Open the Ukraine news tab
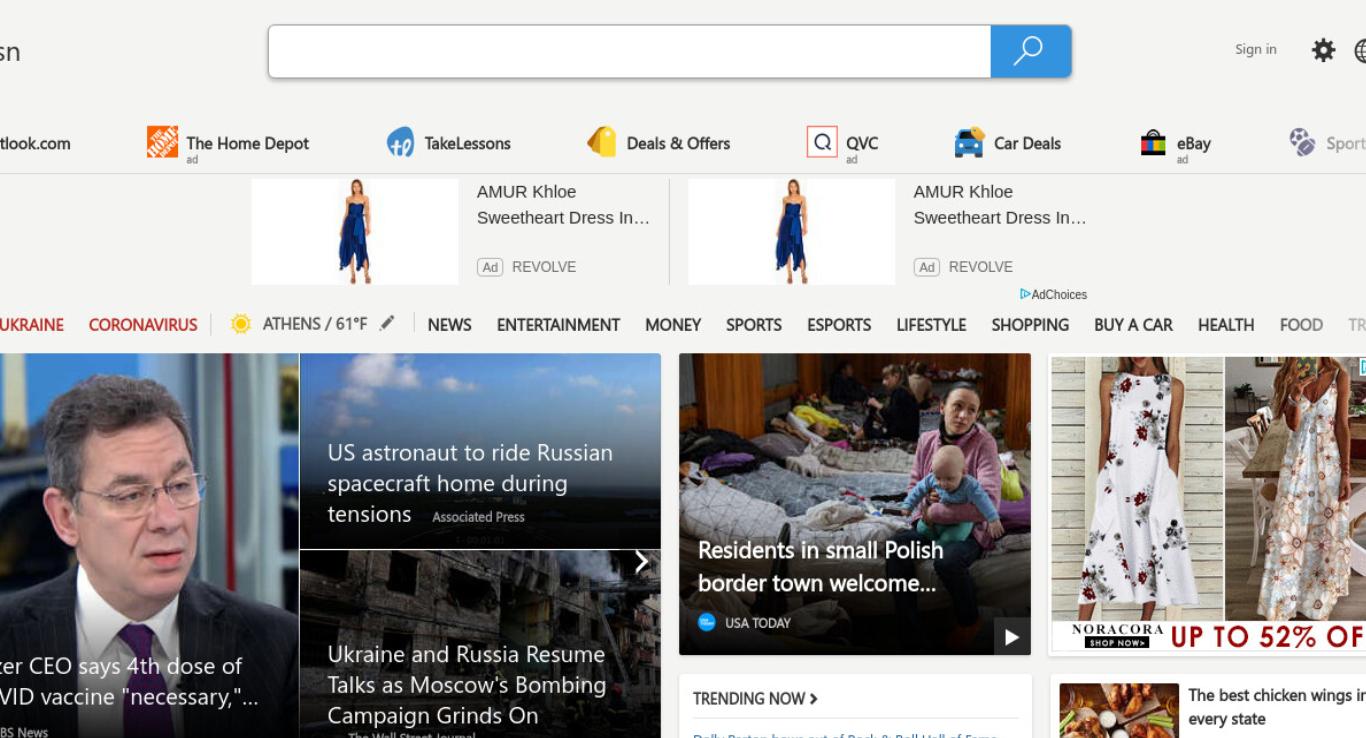This screenshot has height=738, width=1366. [x=31, y=325]
